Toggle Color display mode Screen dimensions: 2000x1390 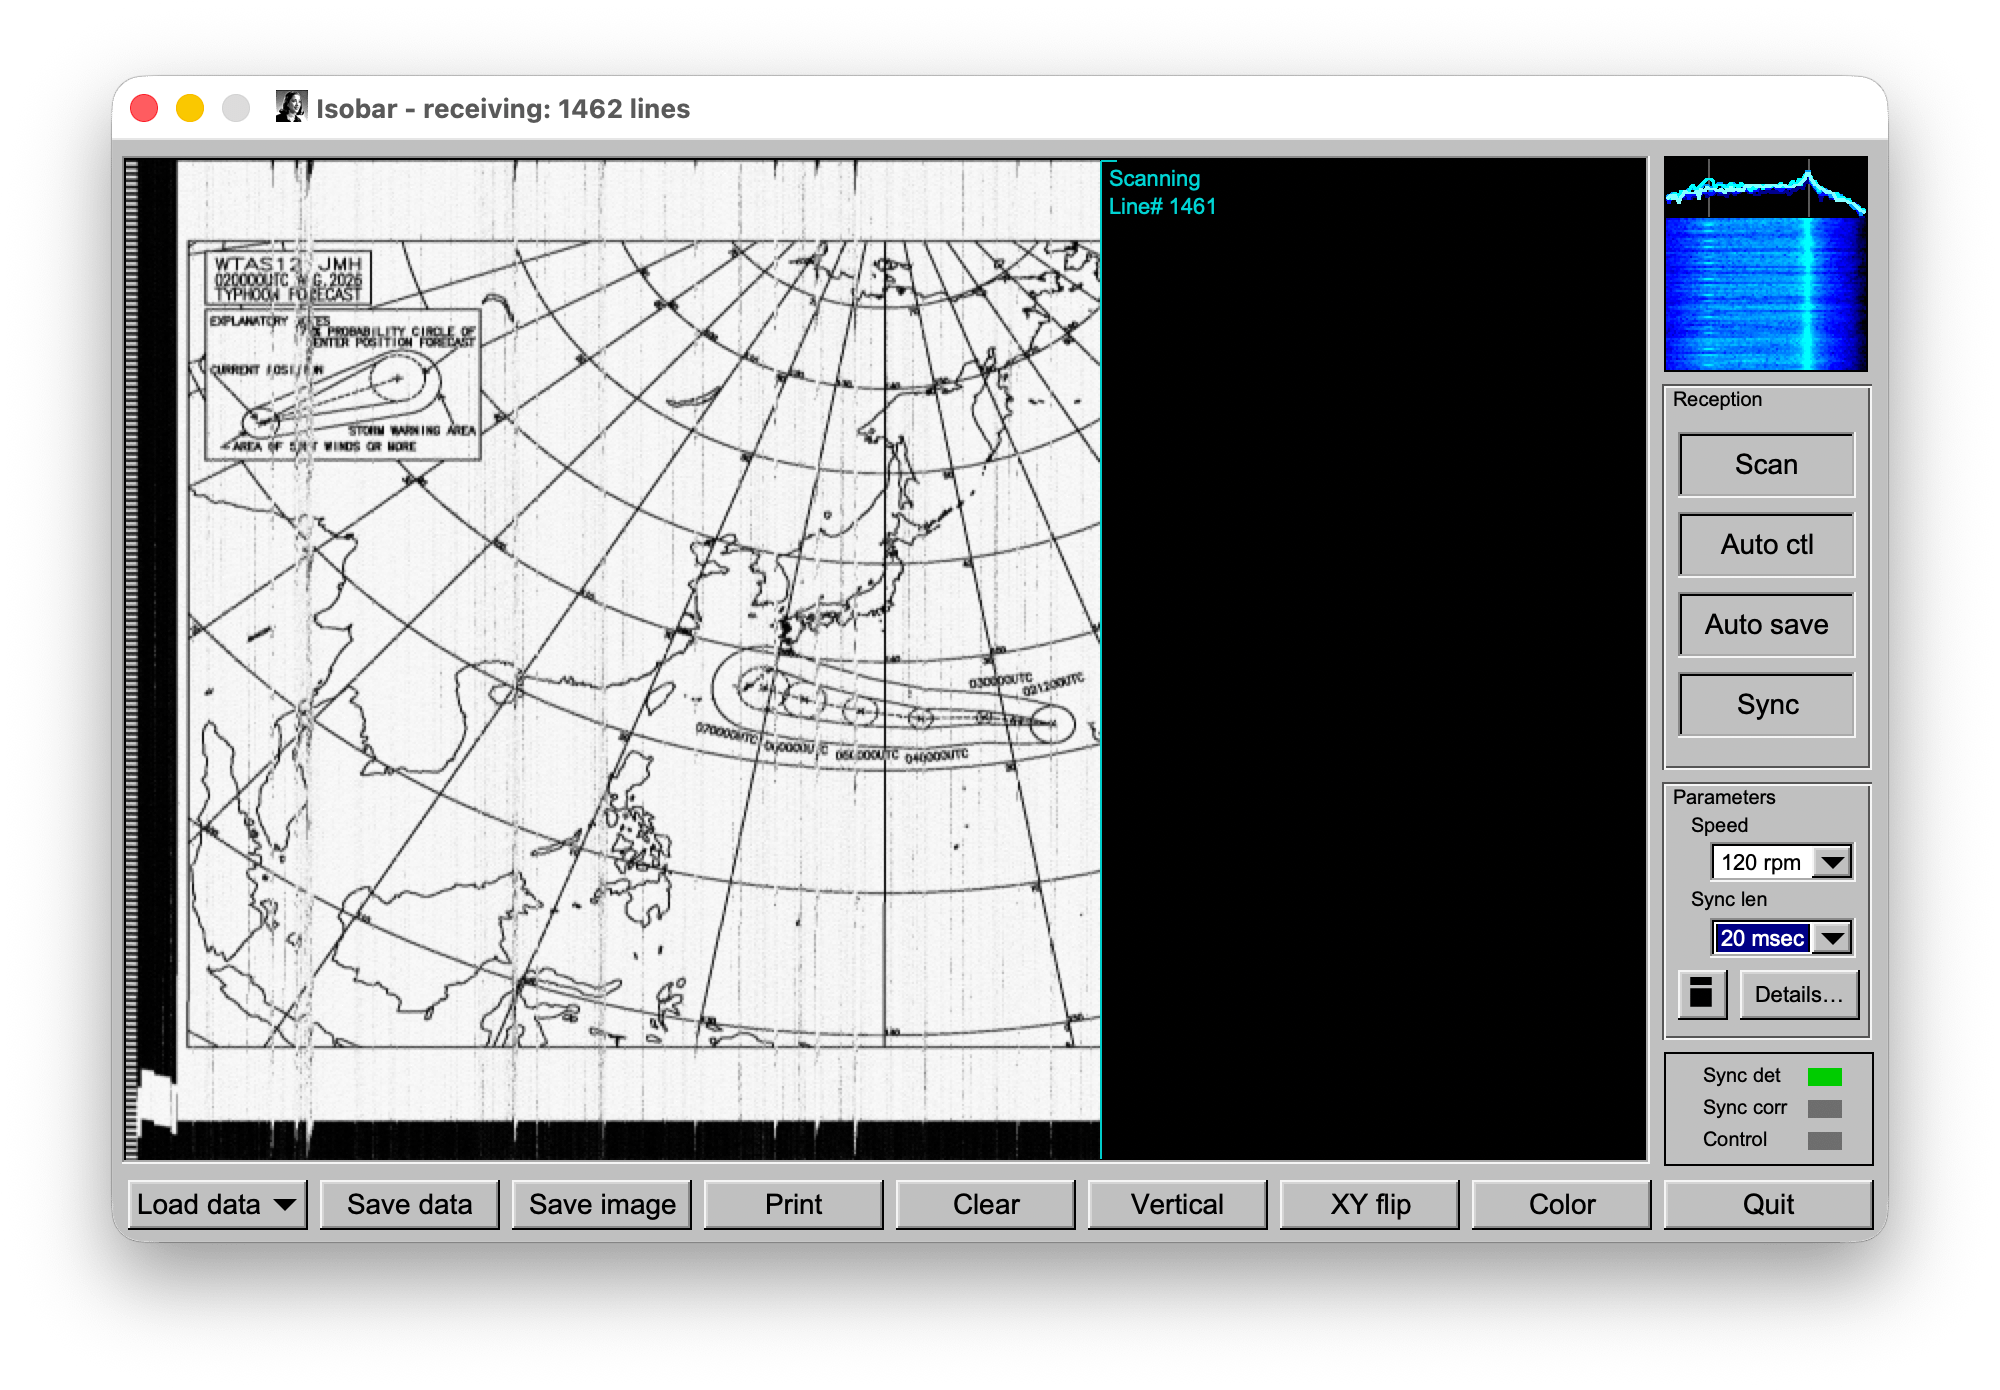click(1561, 1204)
